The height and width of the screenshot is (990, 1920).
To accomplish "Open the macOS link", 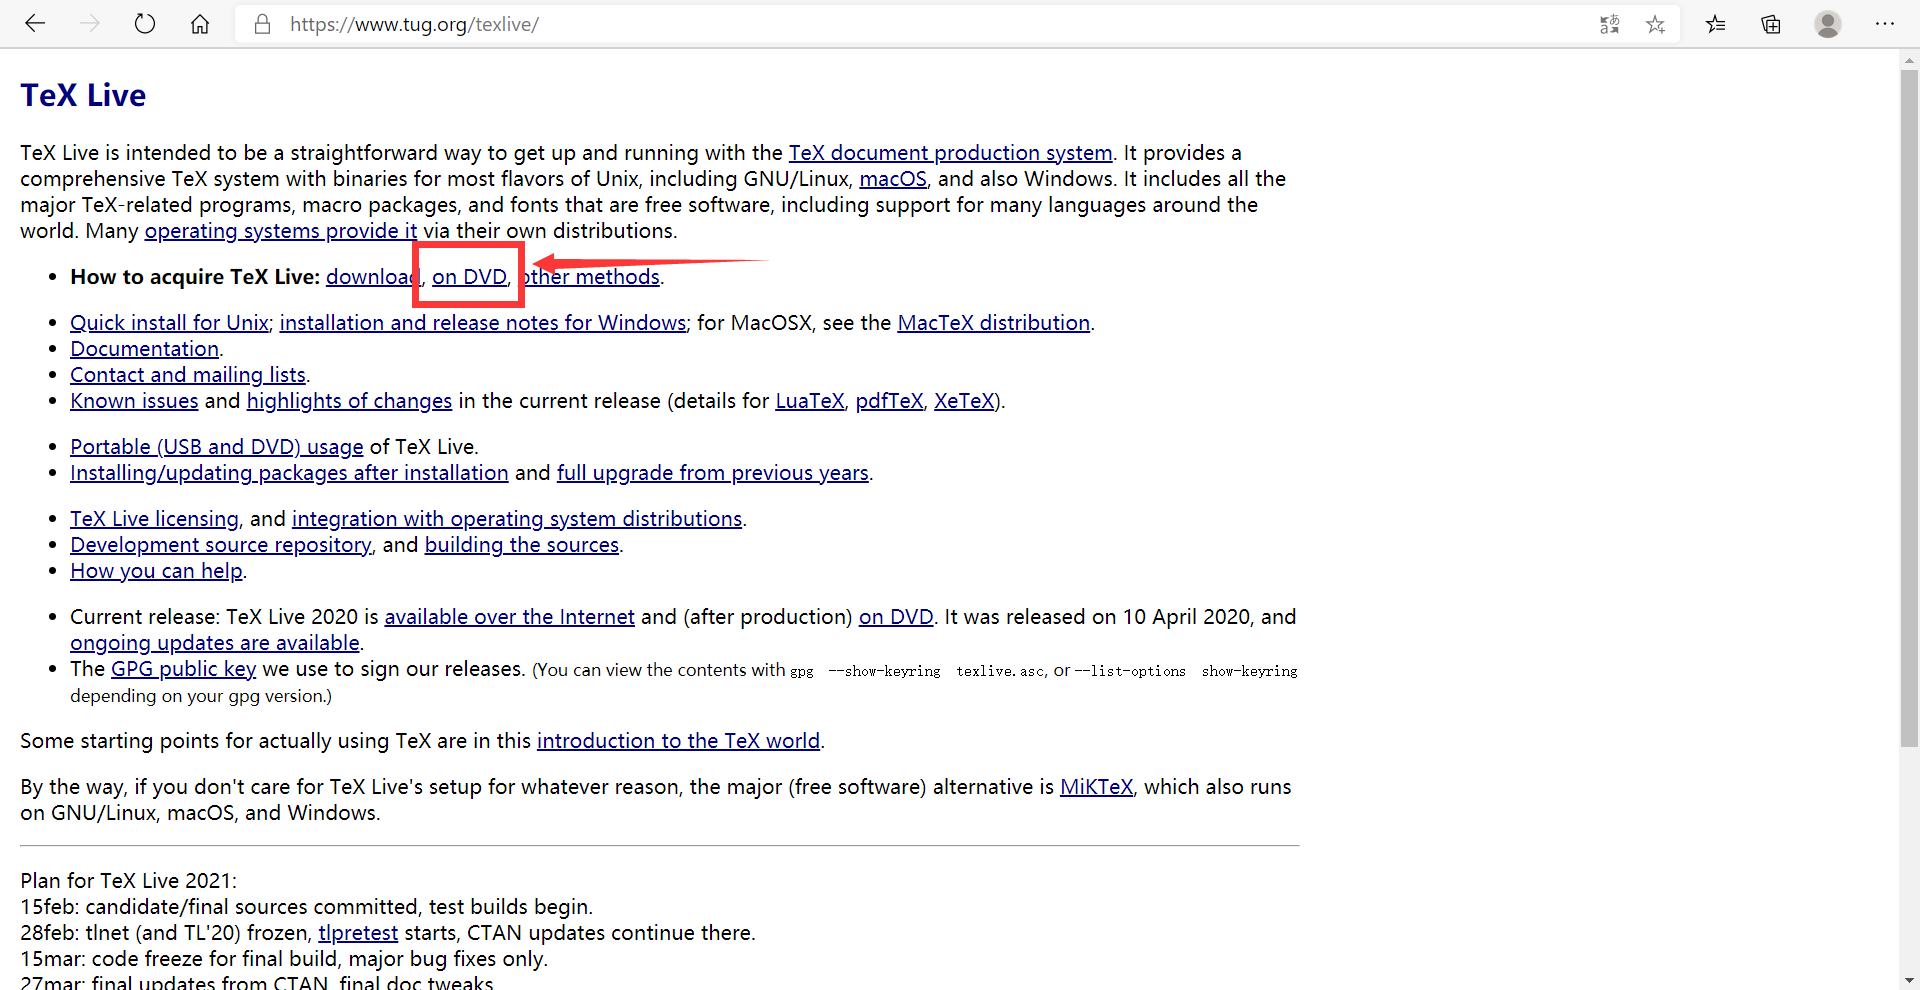I will click(x=893, y=179).
